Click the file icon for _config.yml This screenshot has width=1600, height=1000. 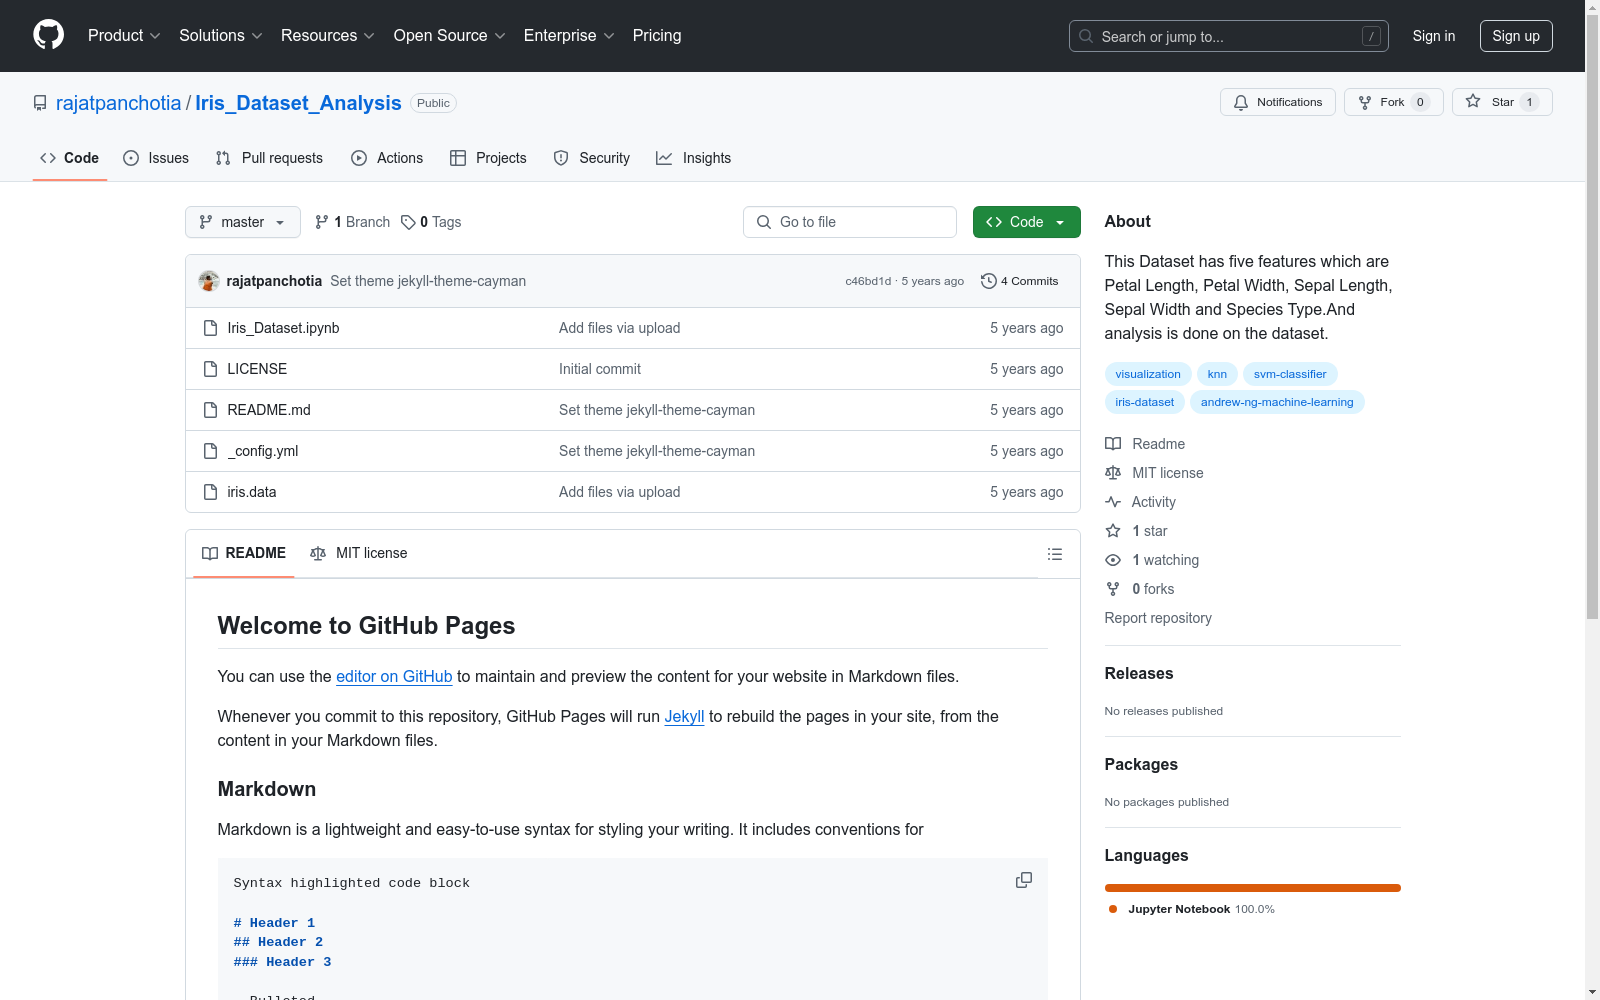tap(210, 451)
